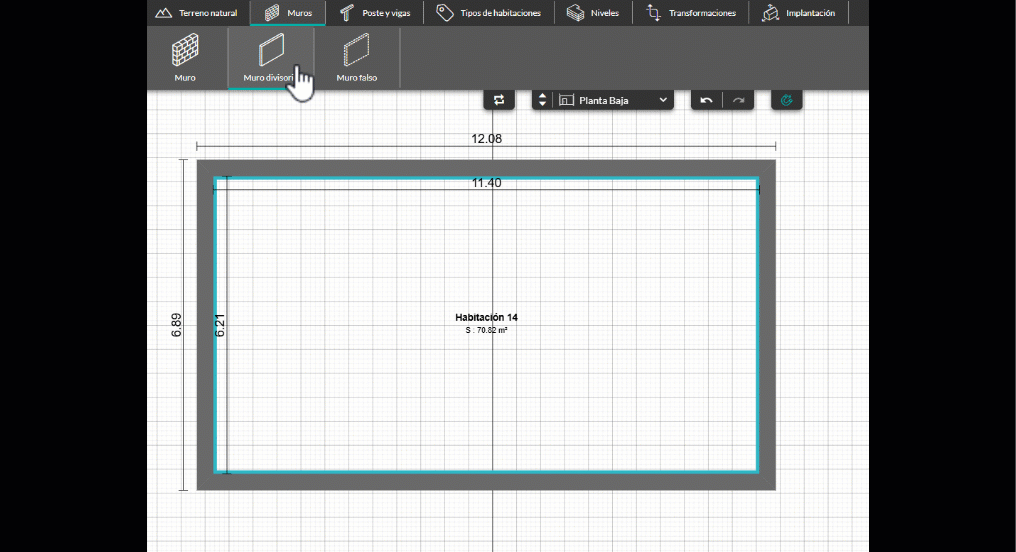Open the Planta Baja level dropdown
Viewport: 1016px width, 552px height.
613,100
